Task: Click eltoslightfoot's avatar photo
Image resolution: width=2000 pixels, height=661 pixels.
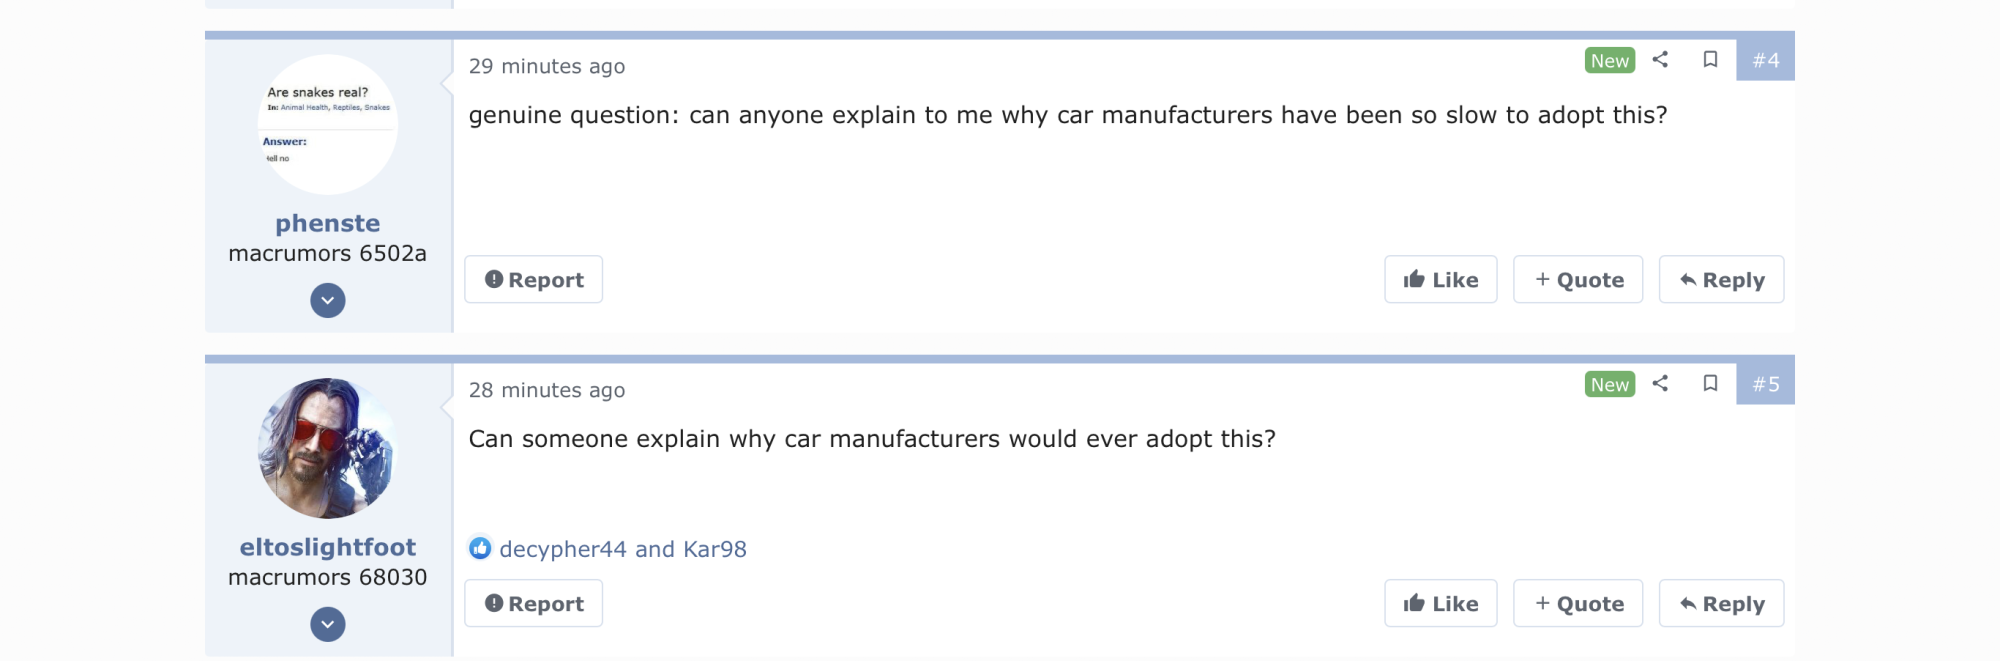Action: point(328,448)
